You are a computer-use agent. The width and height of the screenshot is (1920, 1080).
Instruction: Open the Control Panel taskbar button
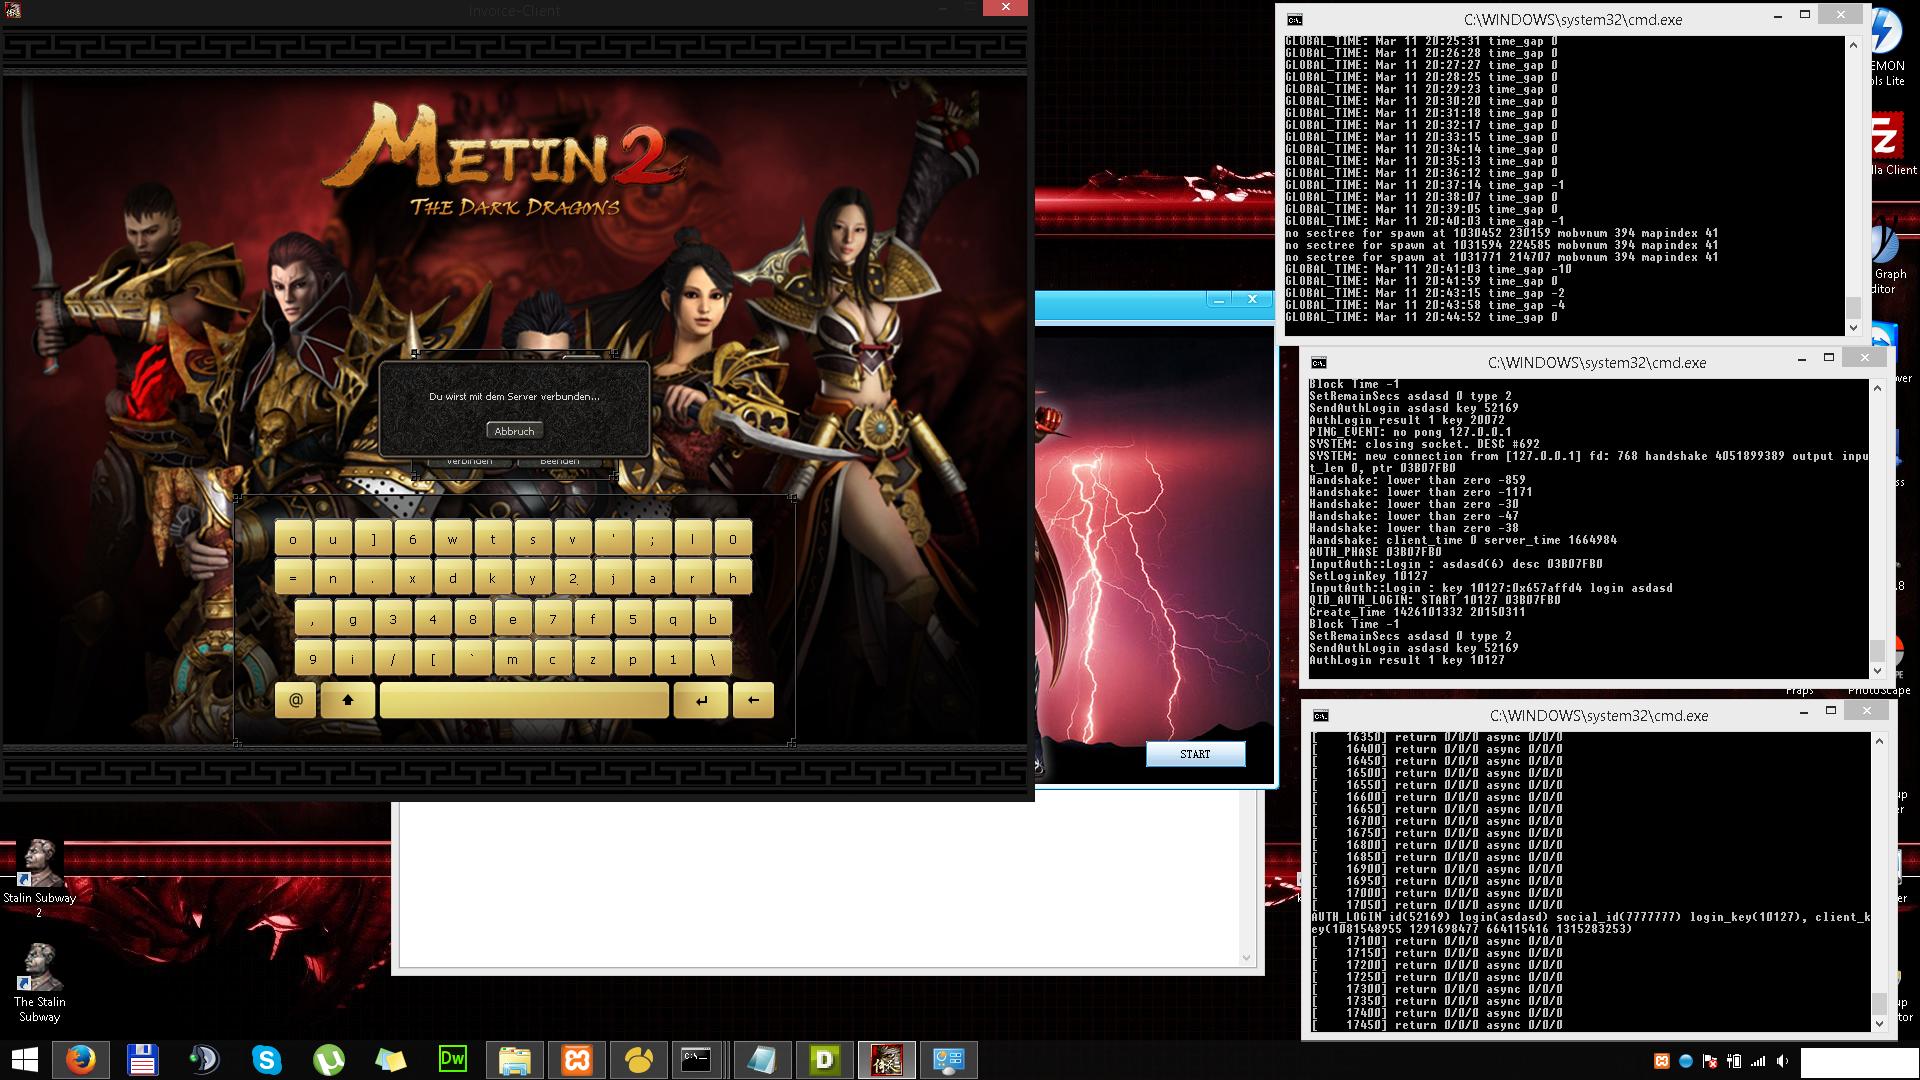(x=948, y=1060)
